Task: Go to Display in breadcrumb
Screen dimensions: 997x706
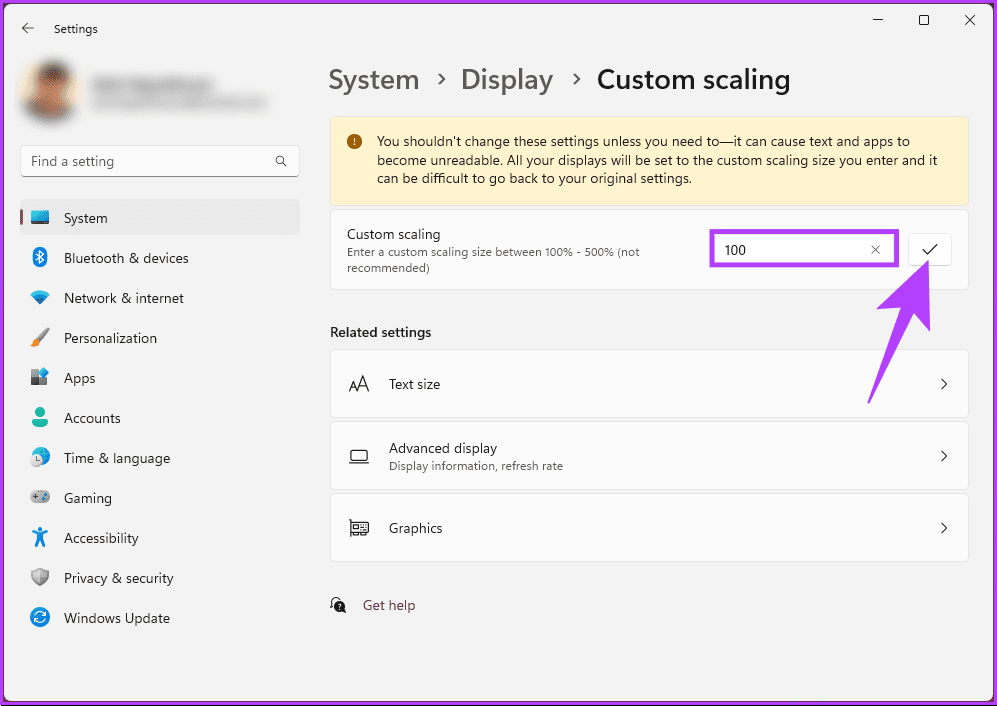Action: (506, 80)
